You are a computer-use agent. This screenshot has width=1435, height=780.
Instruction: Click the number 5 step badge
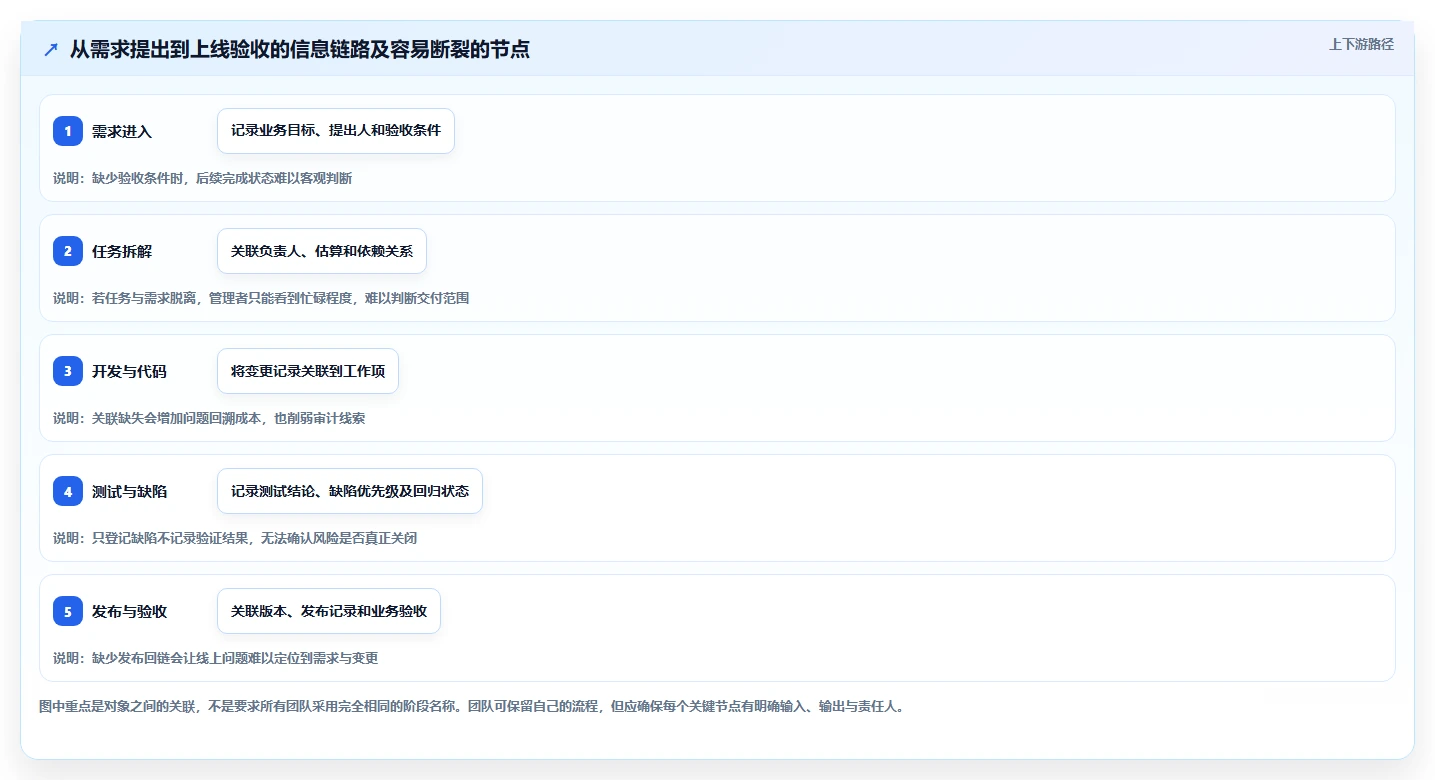pyautogui.click(x=68, y=611)
